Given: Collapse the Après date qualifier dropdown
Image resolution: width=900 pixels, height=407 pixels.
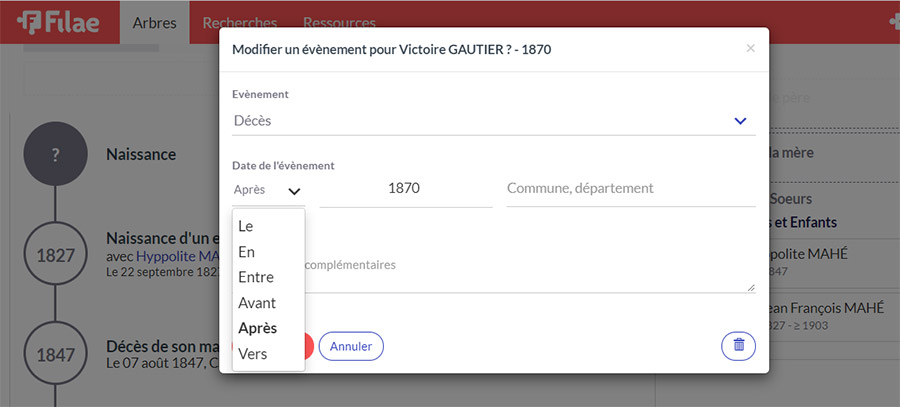Looking at the screenshot, I should [x=267, y=190].
